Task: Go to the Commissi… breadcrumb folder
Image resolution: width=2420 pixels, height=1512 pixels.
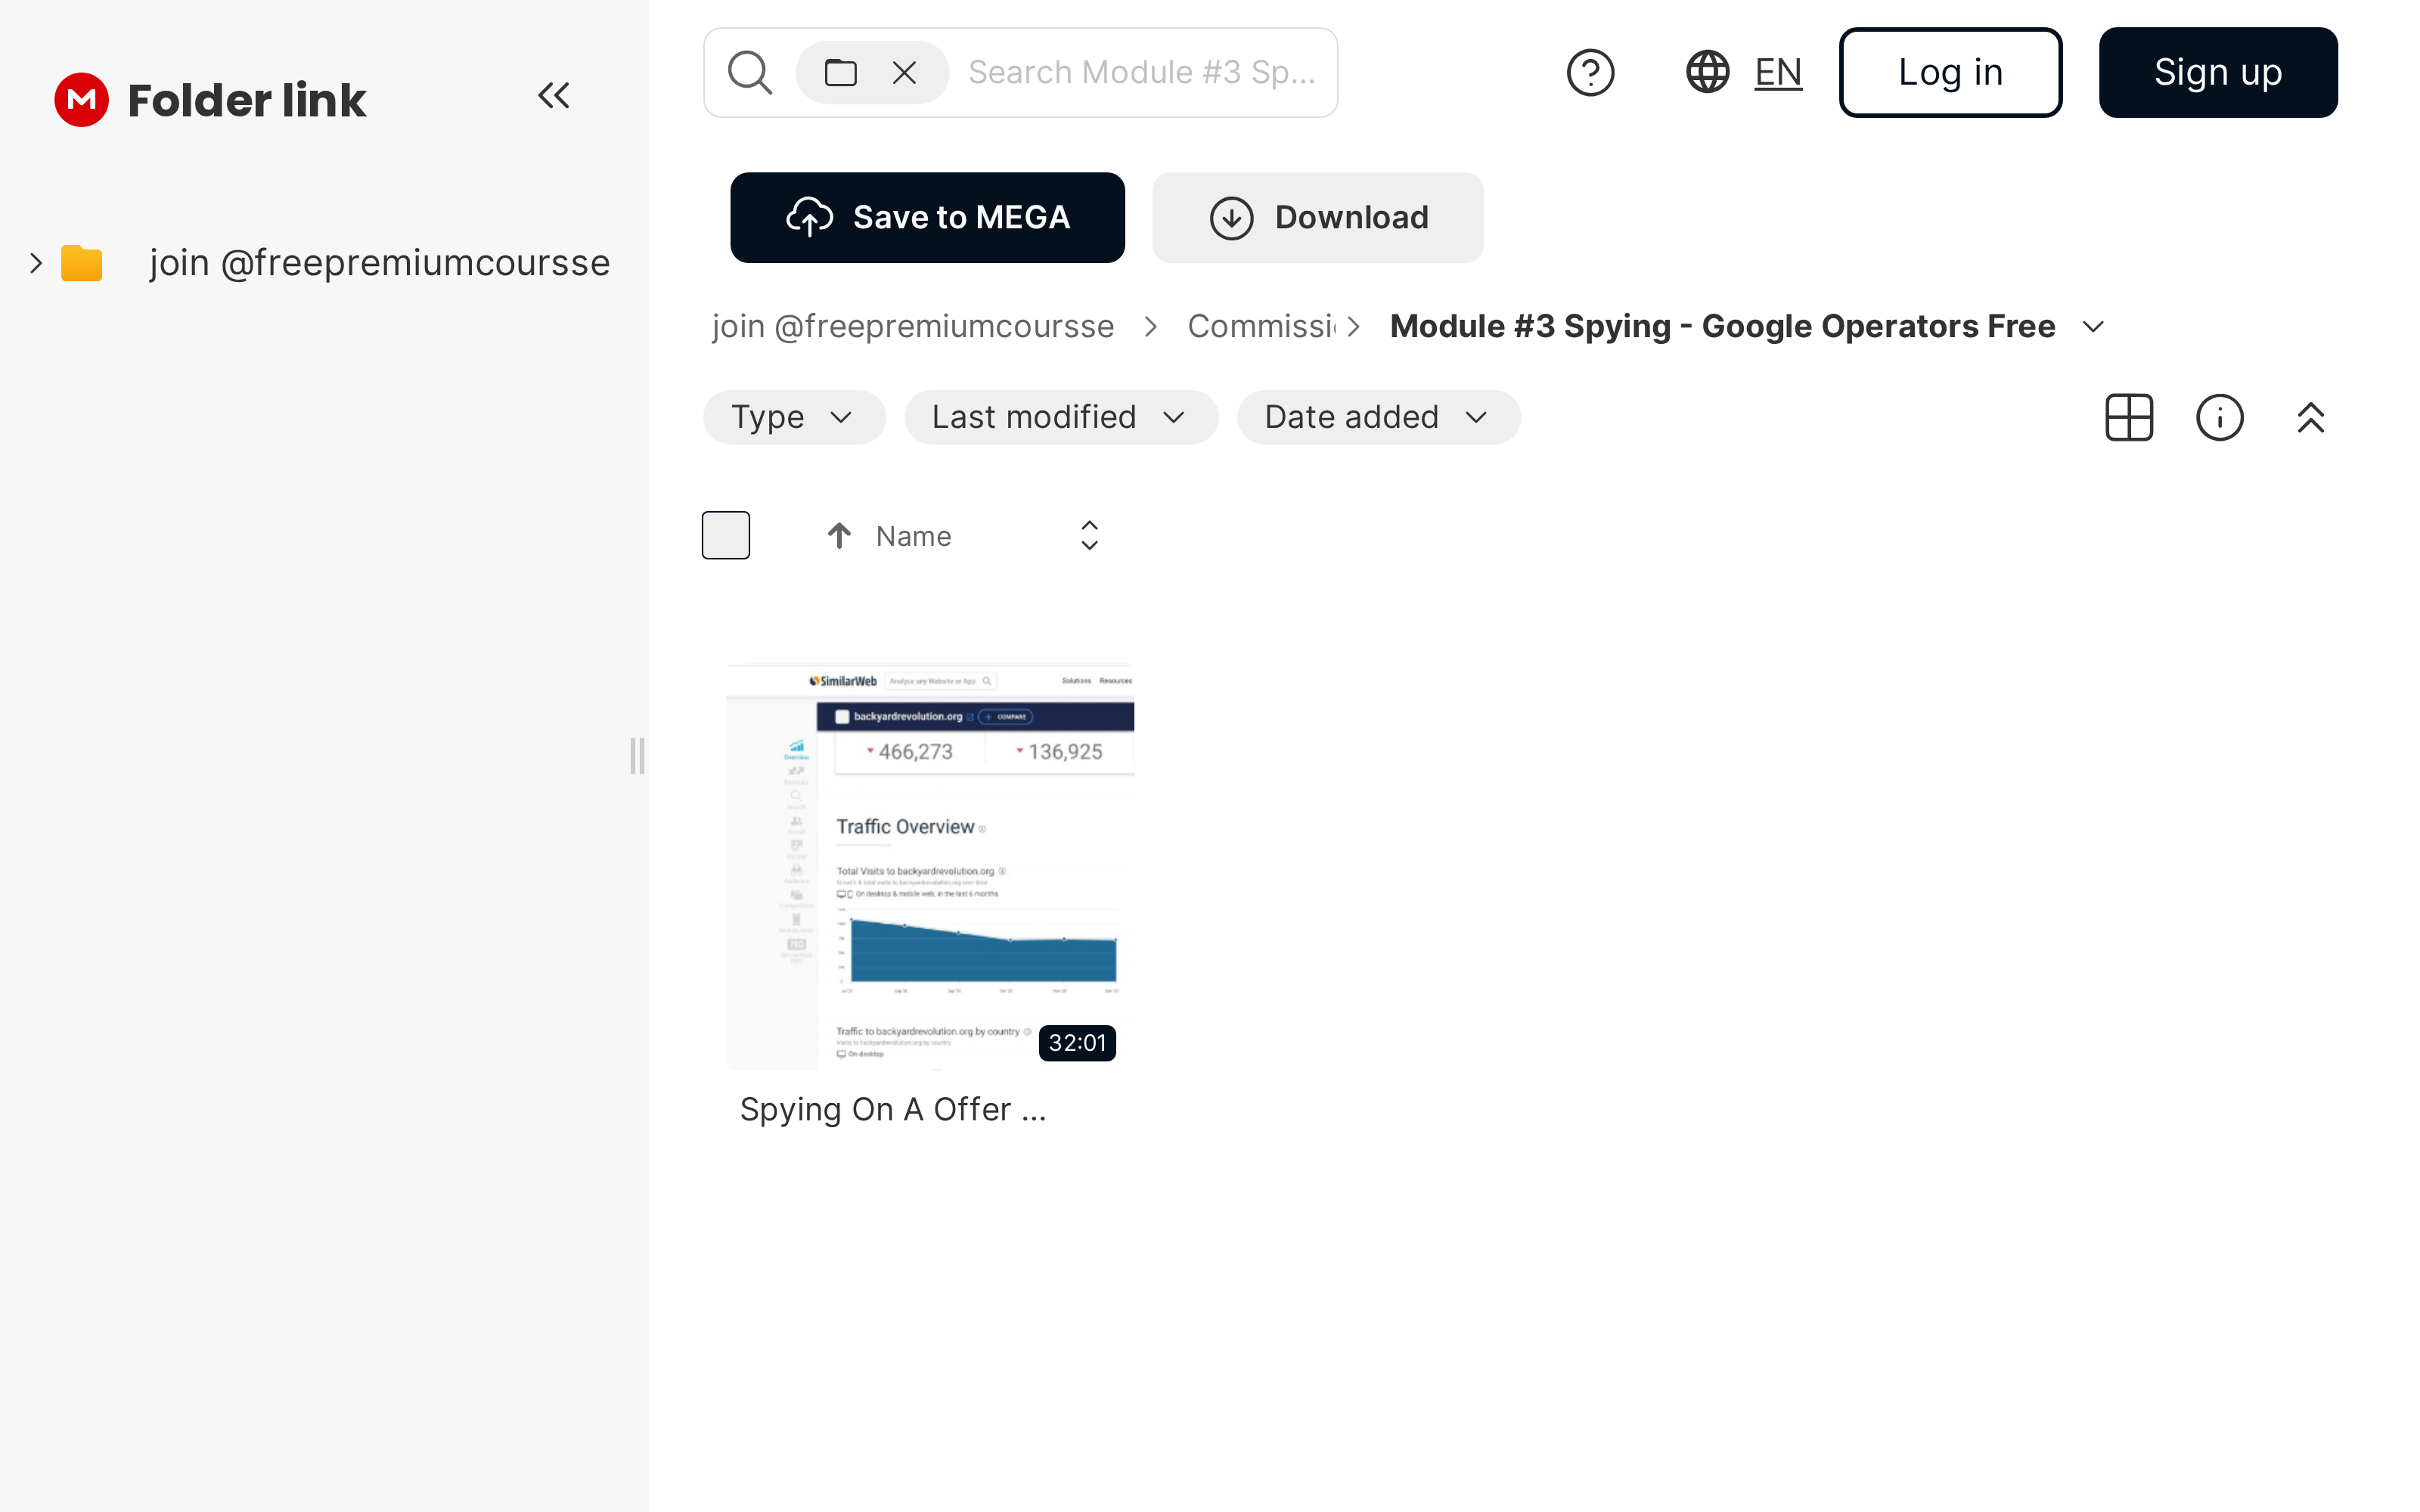Action: click(1261, 327)
